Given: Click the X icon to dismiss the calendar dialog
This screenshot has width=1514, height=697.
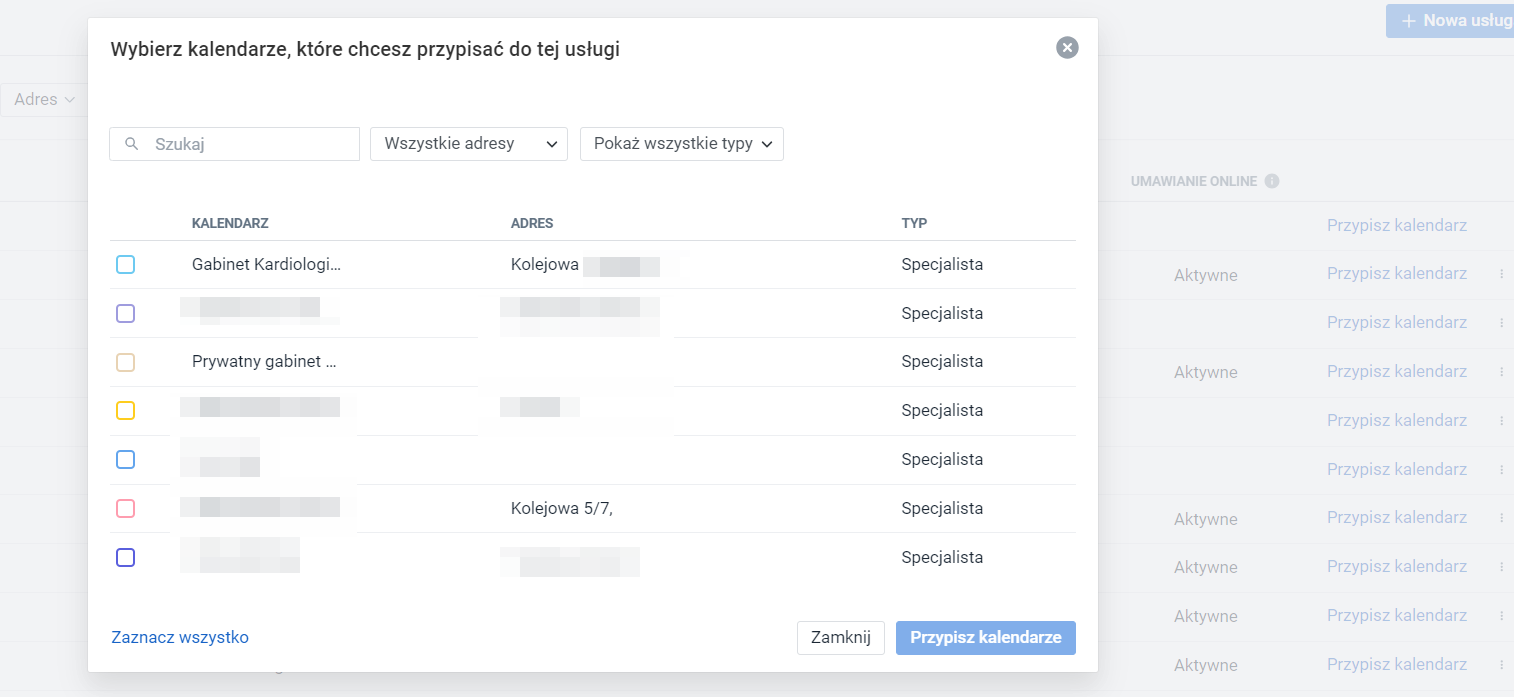Looking at the screenshot, I should click(1066, 47).
